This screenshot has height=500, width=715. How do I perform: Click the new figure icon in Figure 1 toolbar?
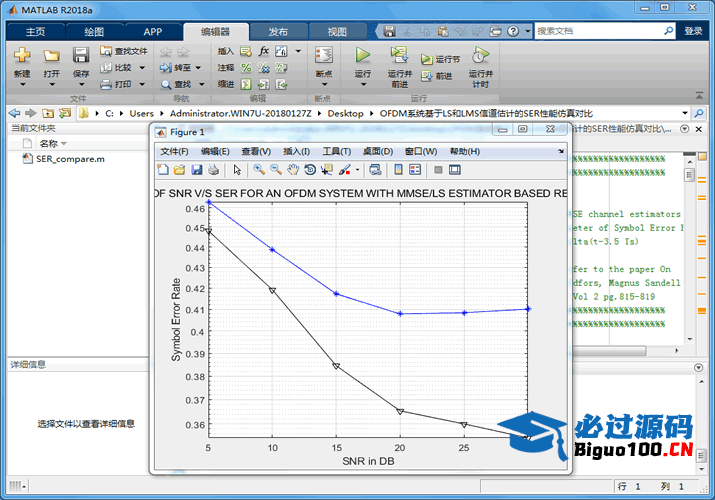[x=163, y=170]
